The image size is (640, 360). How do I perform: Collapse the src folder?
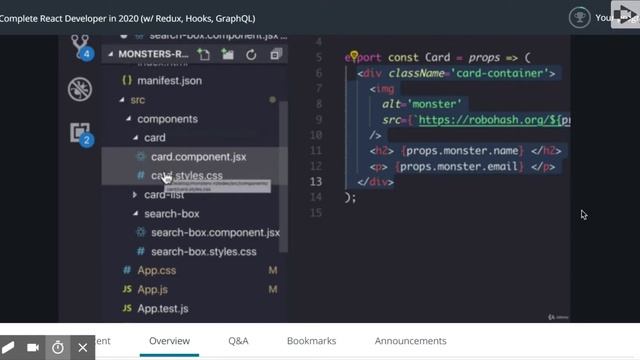coord(122,100)
